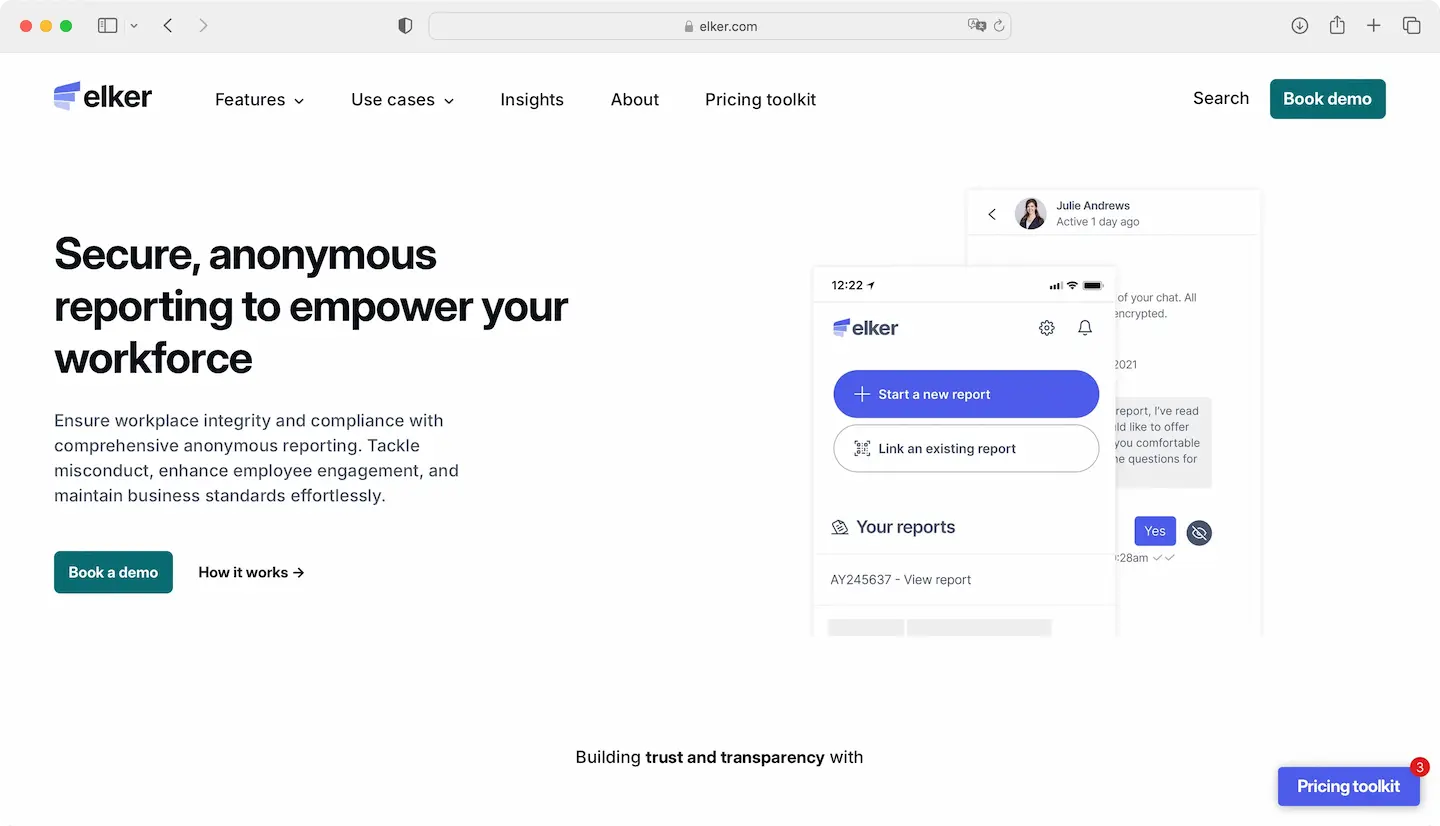1440x826 pixels.
Task: Expand the sidebar options chevron
Action: click(x=135, y=25)
